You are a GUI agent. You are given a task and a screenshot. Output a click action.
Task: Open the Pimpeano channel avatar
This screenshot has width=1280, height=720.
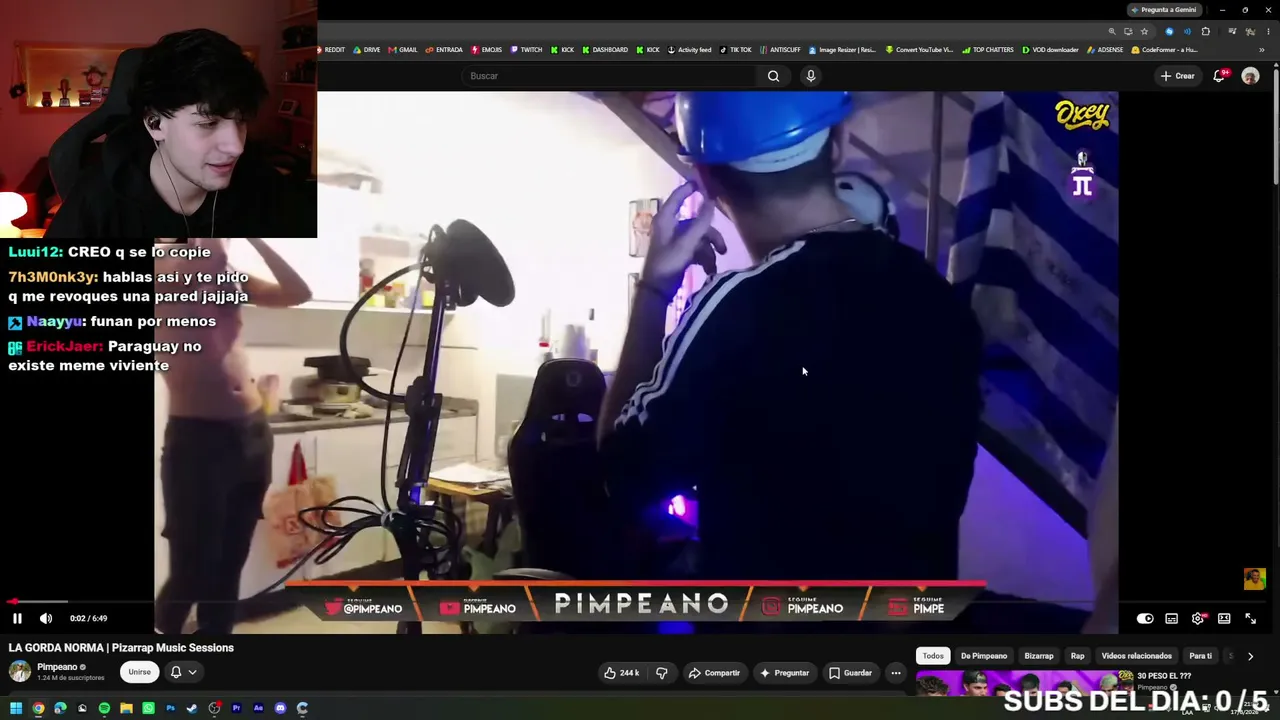pyautogui.click(x=18, y=672)
